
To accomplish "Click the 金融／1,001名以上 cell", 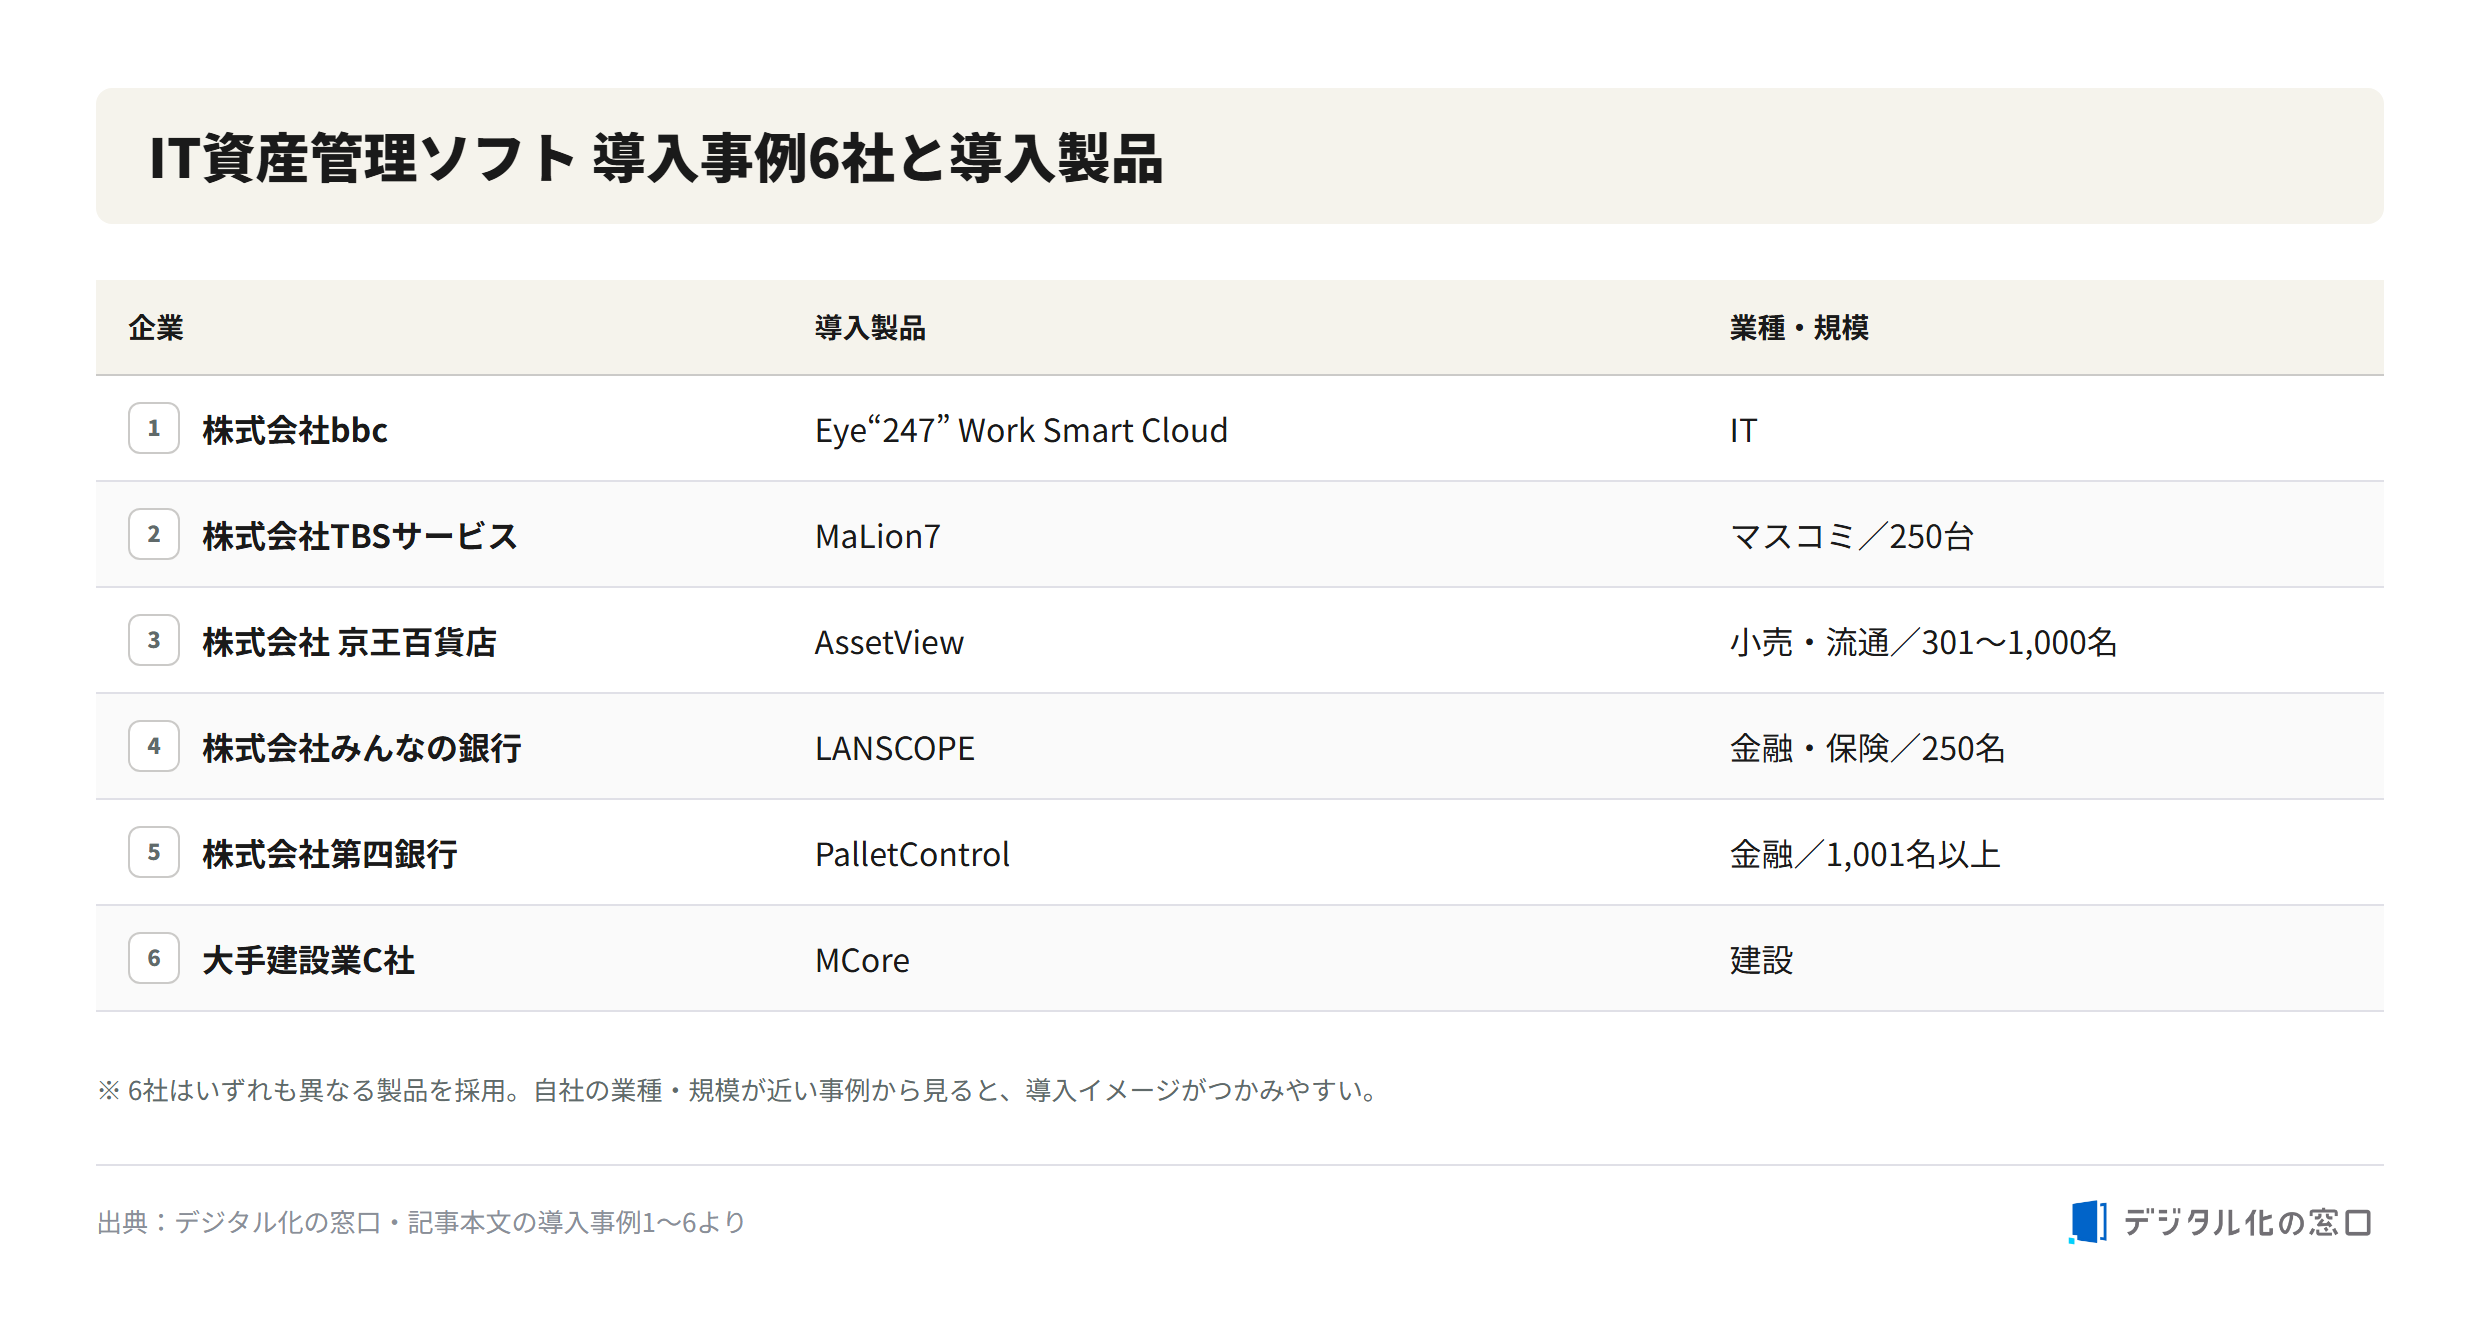I will click(x=1865, y=854).
